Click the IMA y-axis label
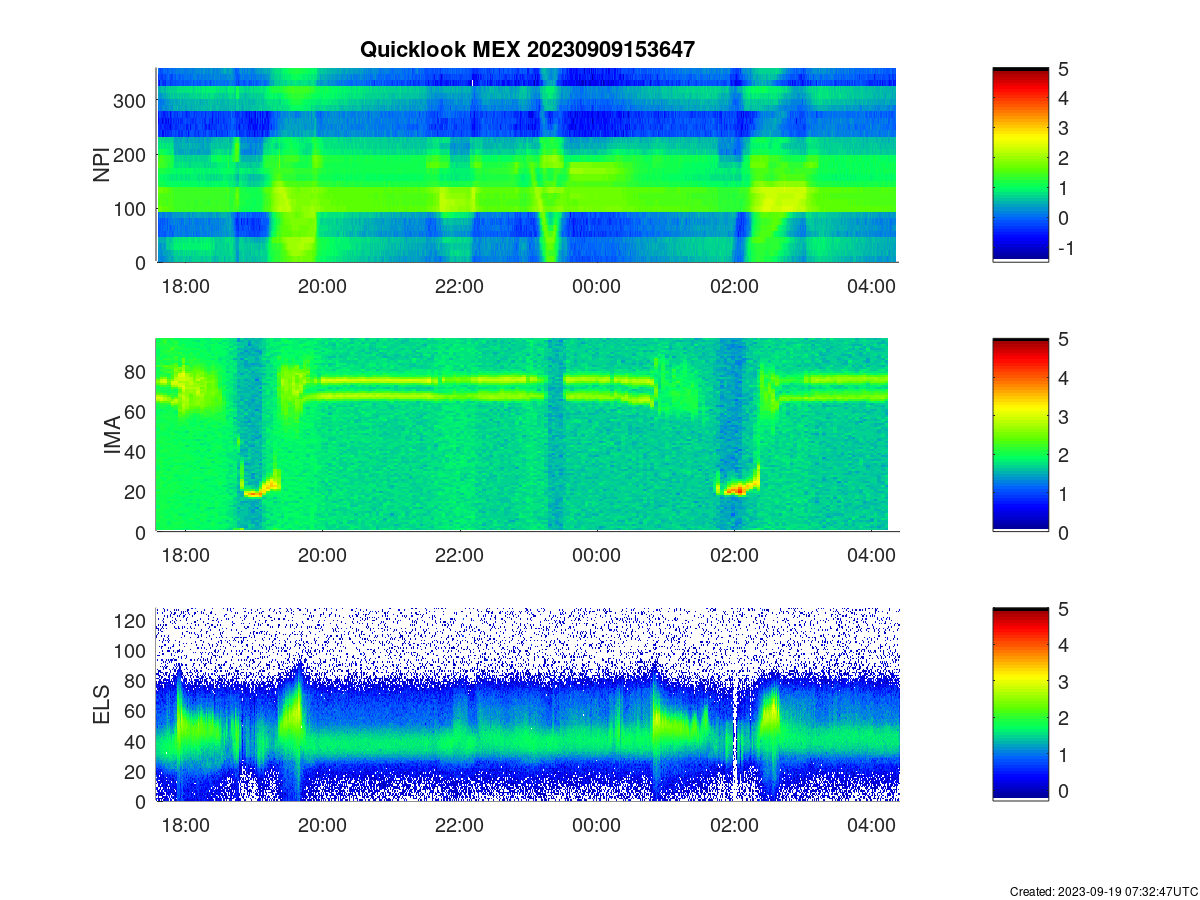Screen dimensions: 1200x900 tap(112, 435)
